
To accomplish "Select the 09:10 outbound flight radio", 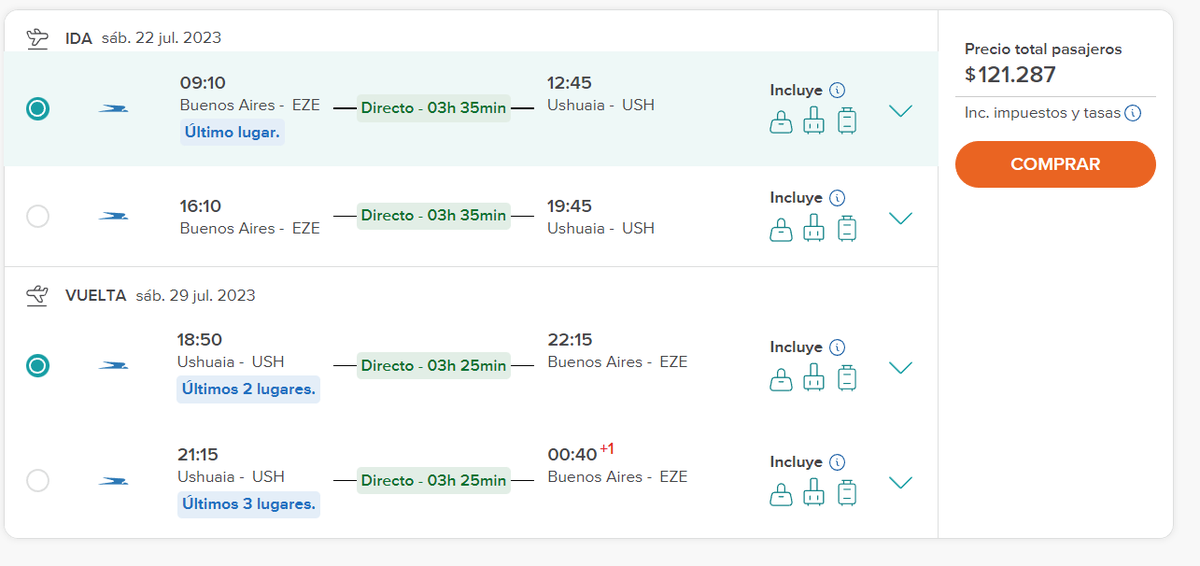I will coord(37,108).
